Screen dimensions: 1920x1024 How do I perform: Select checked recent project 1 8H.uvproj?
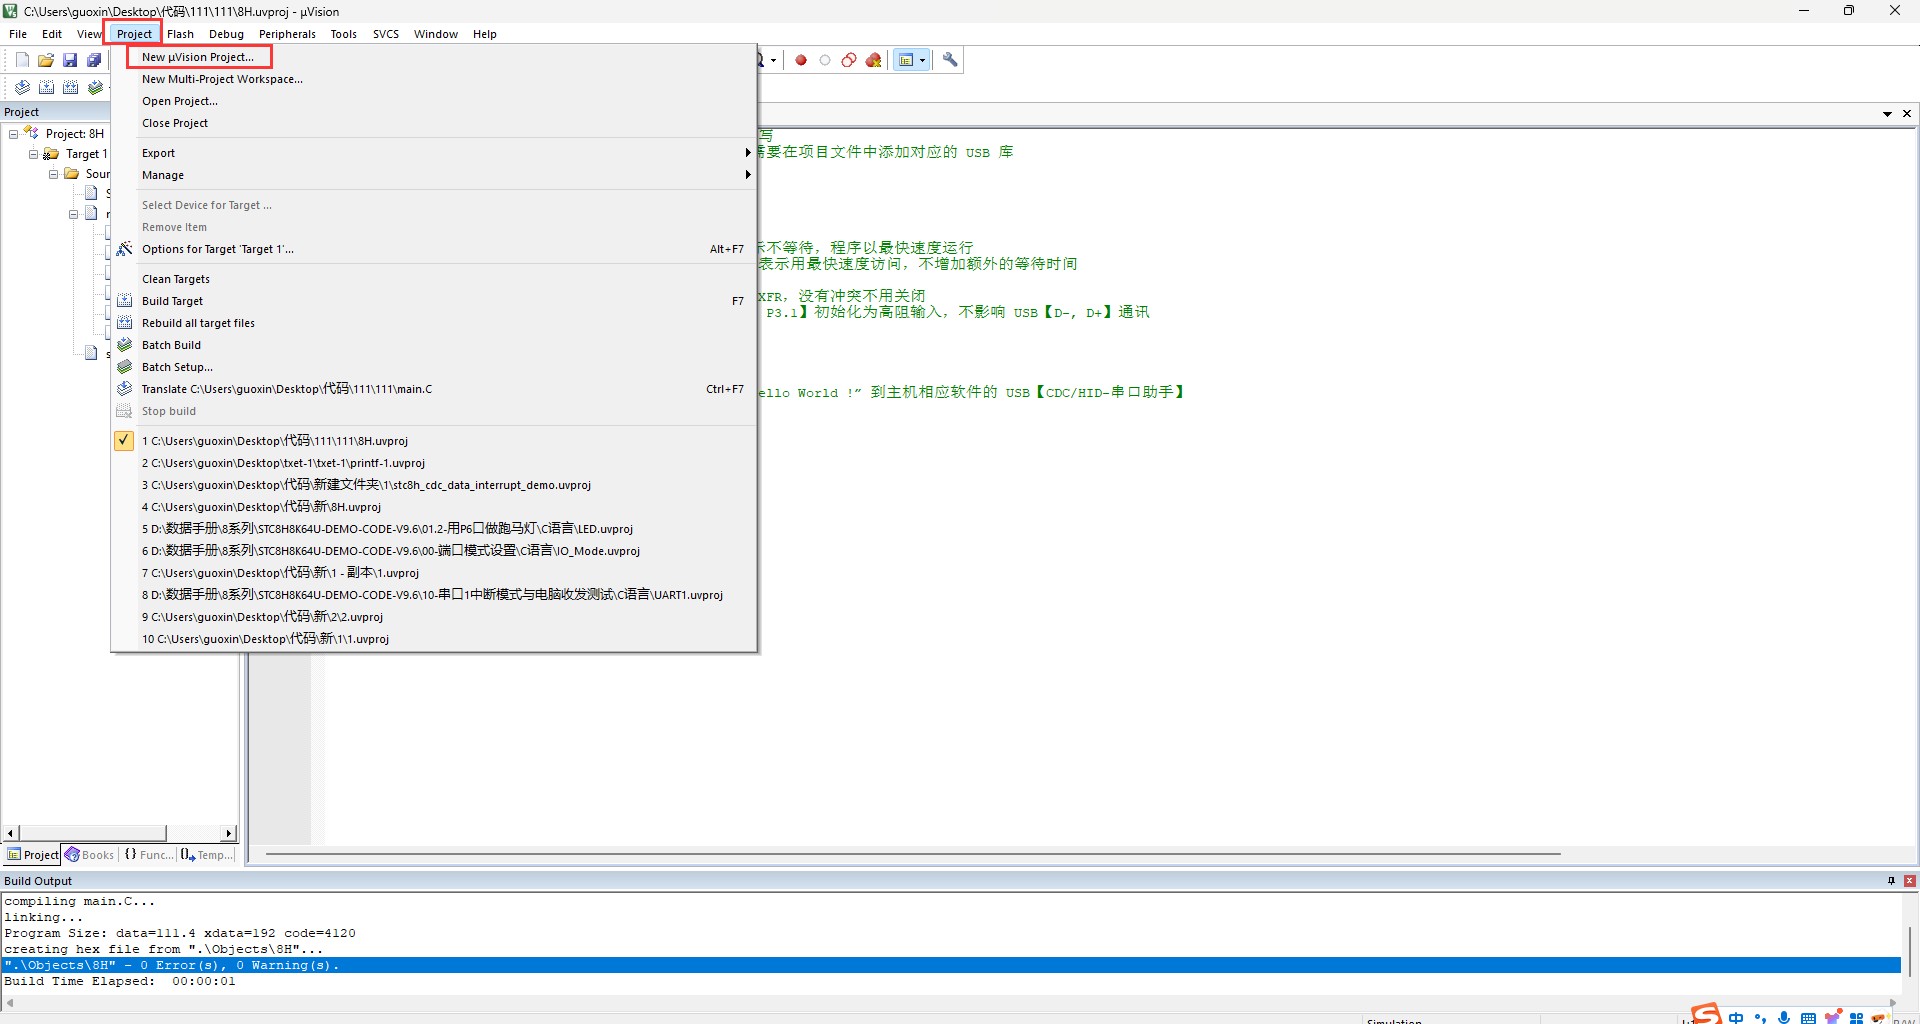[x=434, y=441]
